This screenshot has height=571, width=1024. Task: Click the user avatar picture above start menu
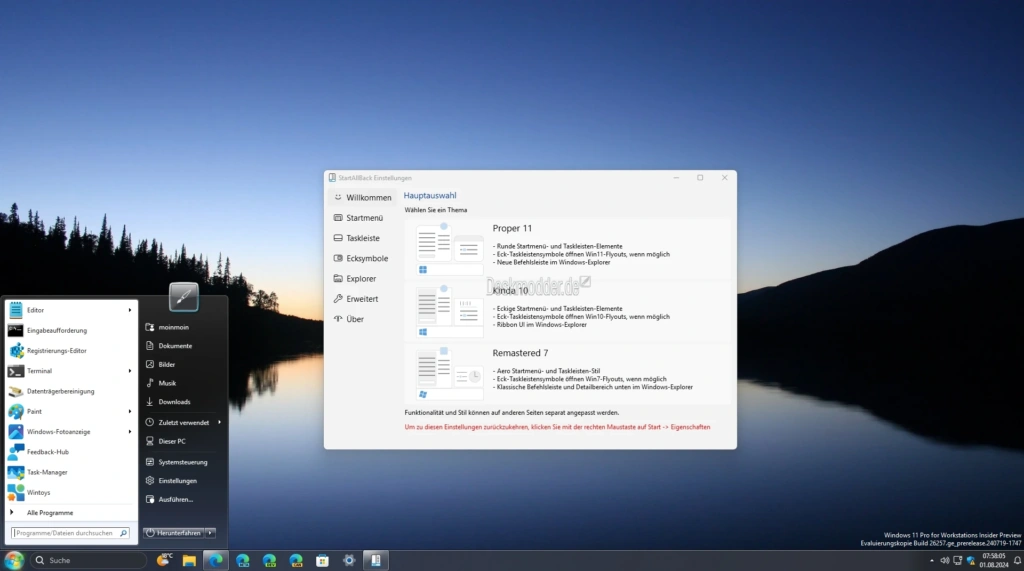[184, 297]
